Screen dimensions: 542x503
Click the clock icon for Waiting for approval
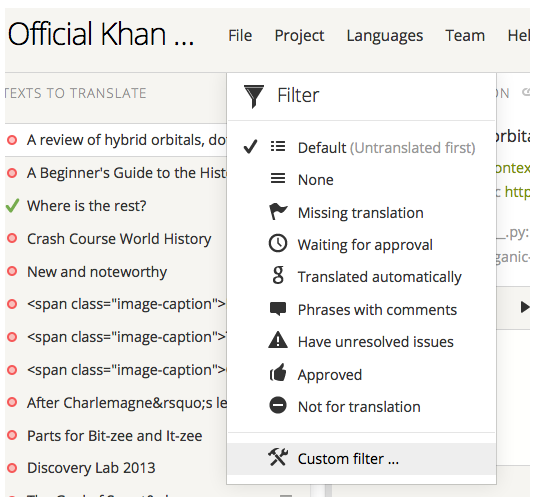coord(278,243)
